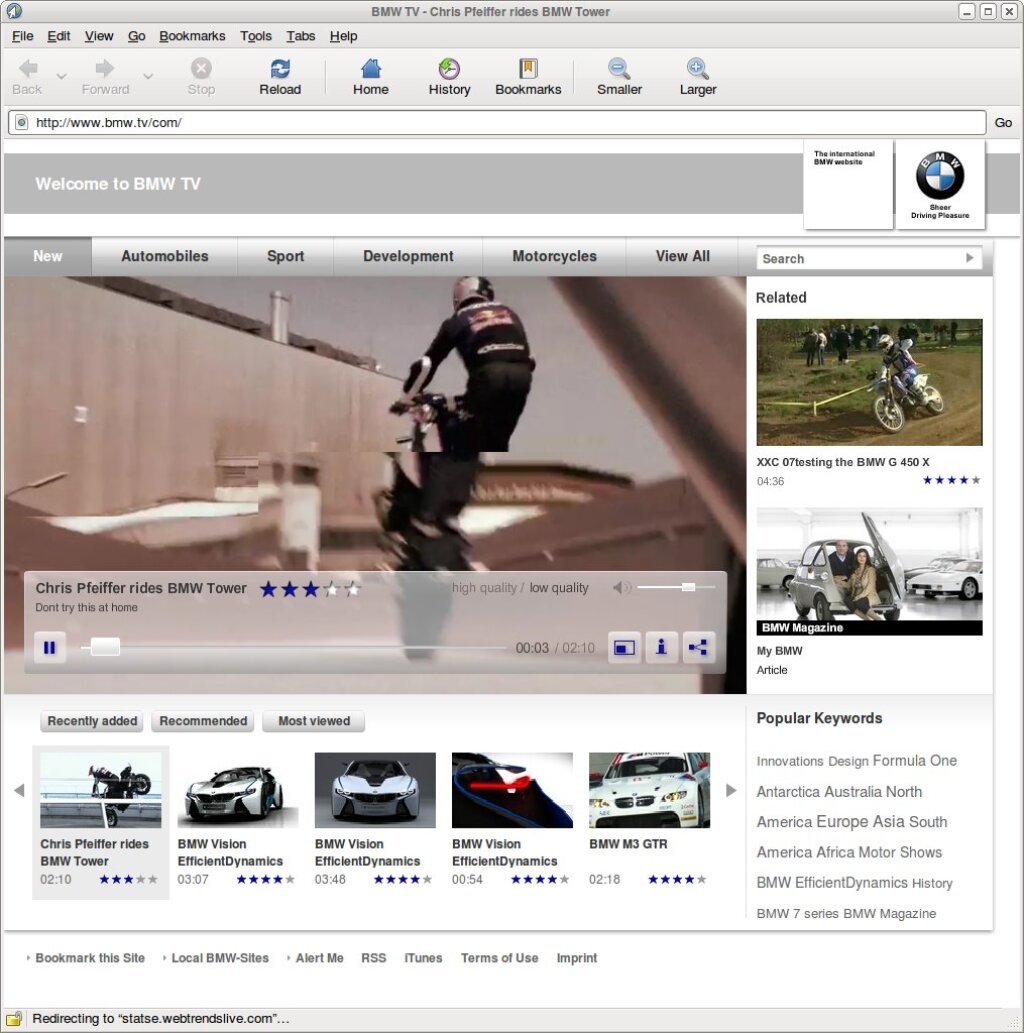Open browser History
The width and height of the screenshot is (1024, 1033).
[x=448, y=75]
